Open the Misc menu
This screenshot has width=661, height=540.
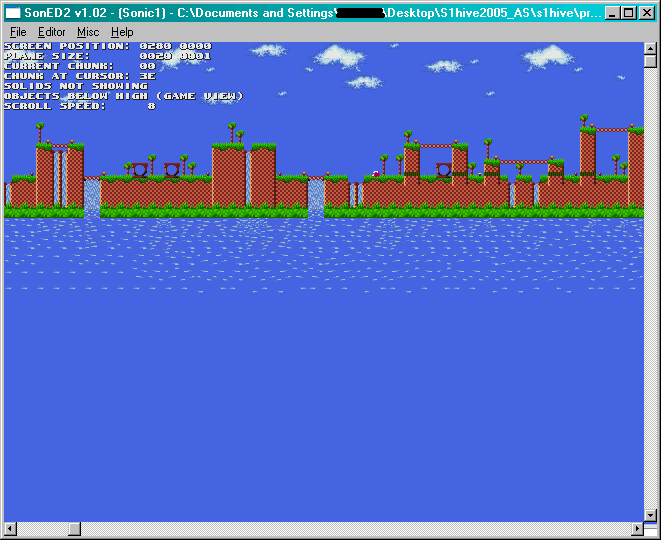(88, 32)
